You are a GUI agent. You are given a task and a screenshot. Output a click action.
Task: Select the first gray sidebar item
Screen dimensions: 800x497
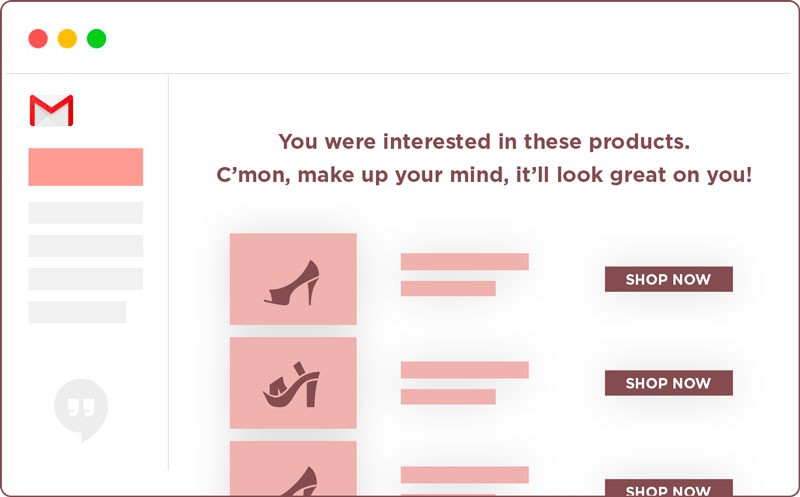[86, 213]
